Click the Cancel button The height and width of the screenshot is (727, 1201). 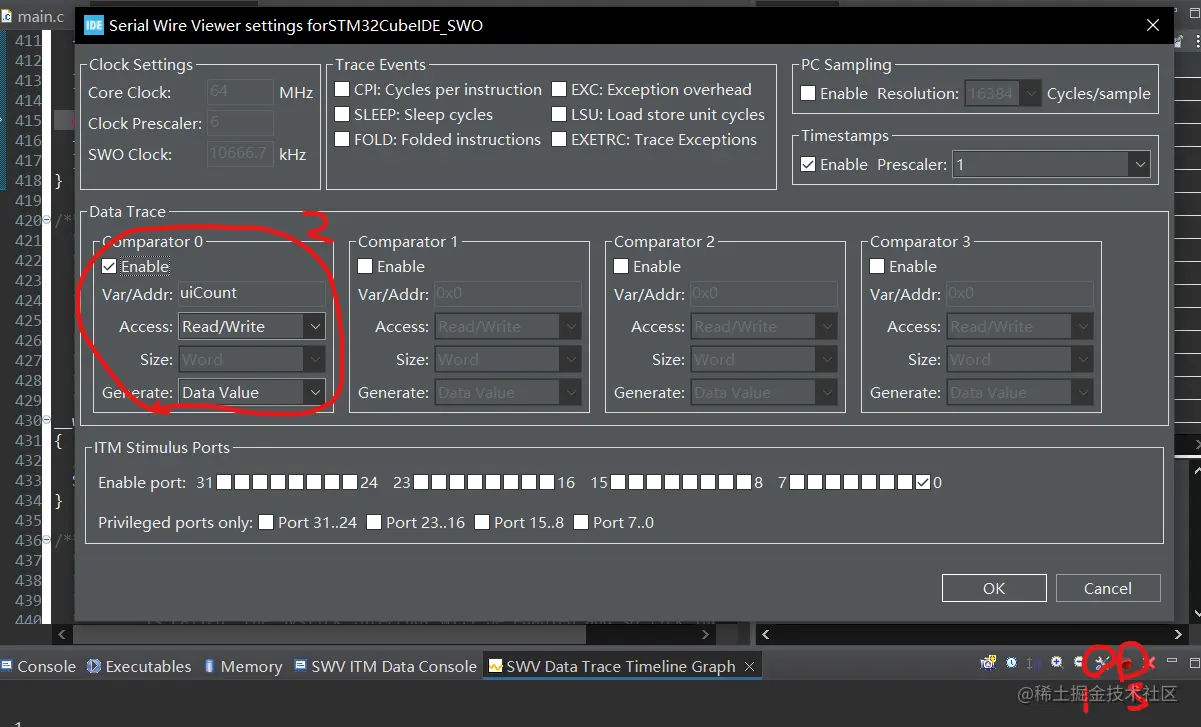tap(1108, 588)
